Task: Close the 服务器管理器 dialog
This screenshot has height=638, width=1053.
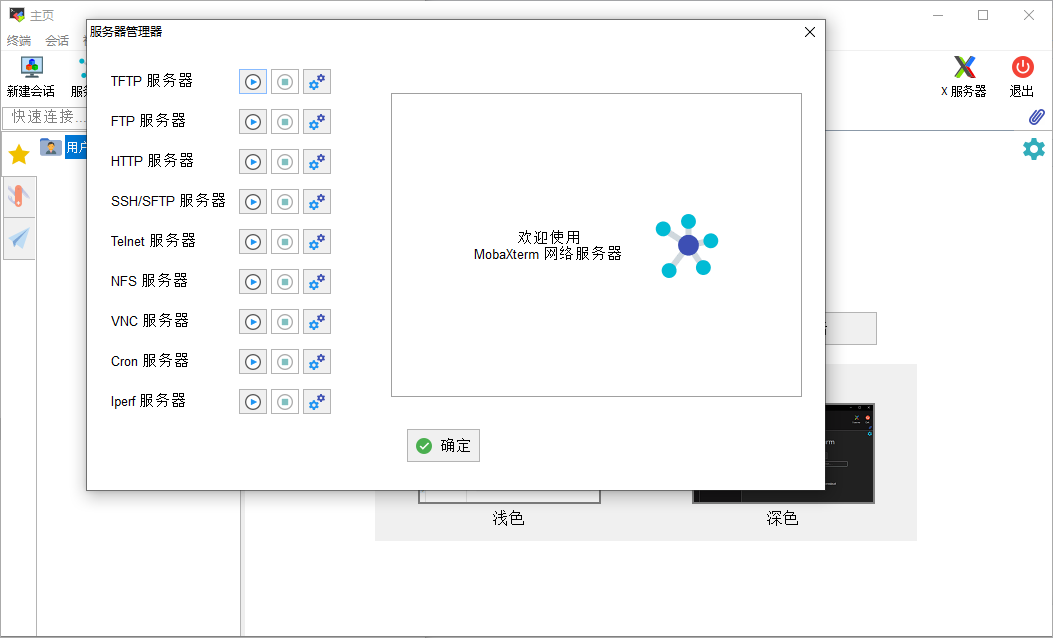Action: pos(810,32)
